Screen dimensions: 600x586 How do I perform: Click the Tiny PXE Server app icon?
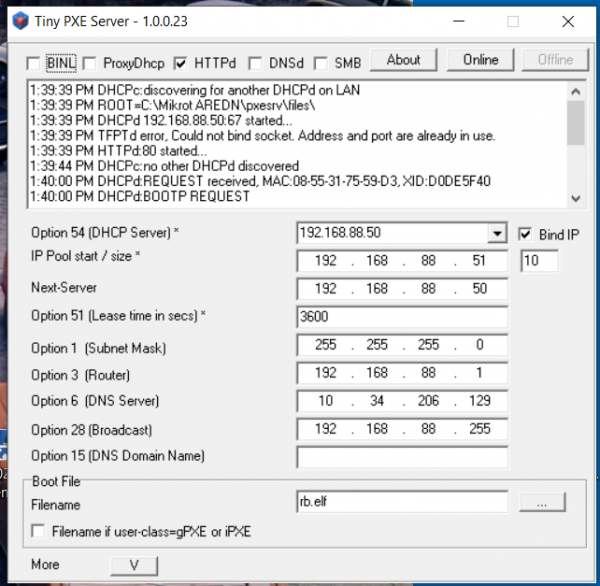tap(20, 21)
